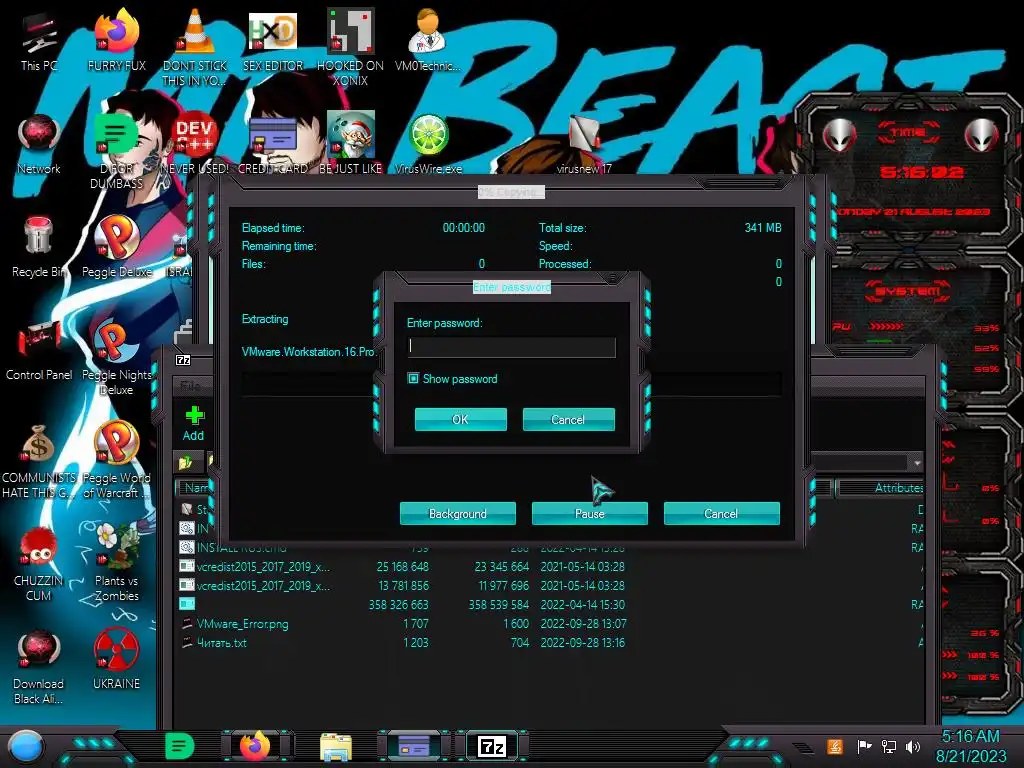Open the taskbar clock showing 5:16 AM
Viewport: 1024px width, 768px height.
(971, 746)
